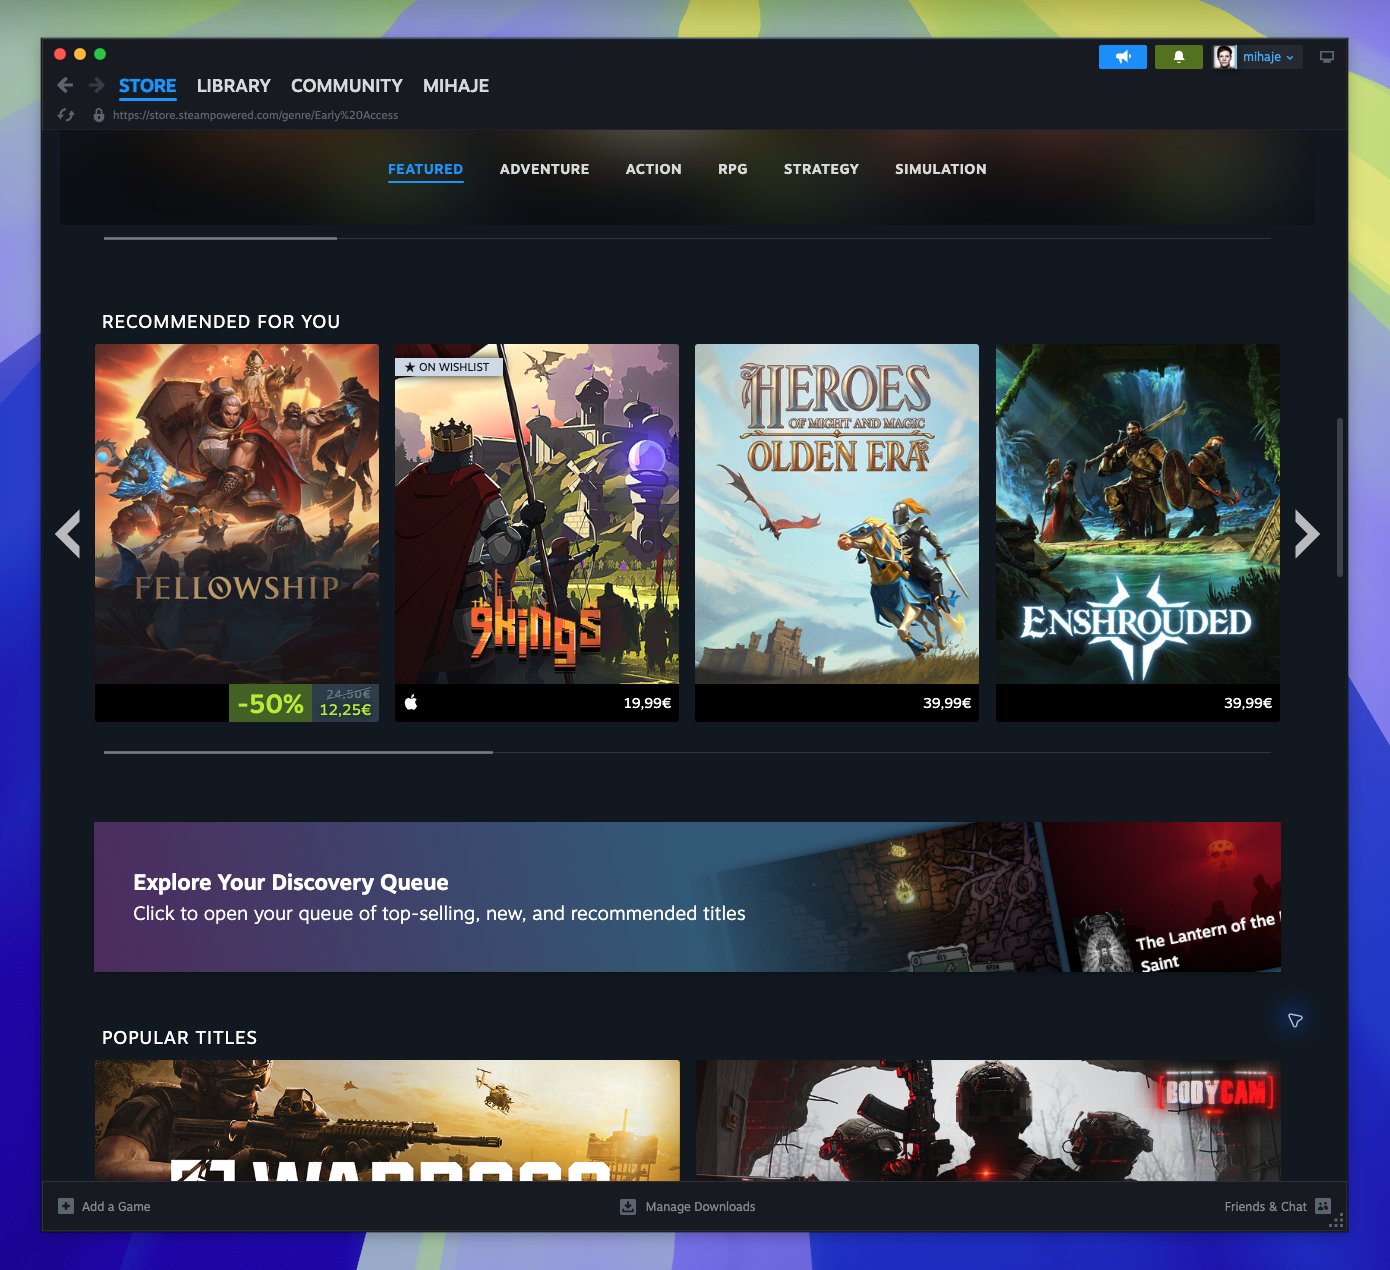
Task: Open the announcements megaphone button
Action: tap(1123, 57)
